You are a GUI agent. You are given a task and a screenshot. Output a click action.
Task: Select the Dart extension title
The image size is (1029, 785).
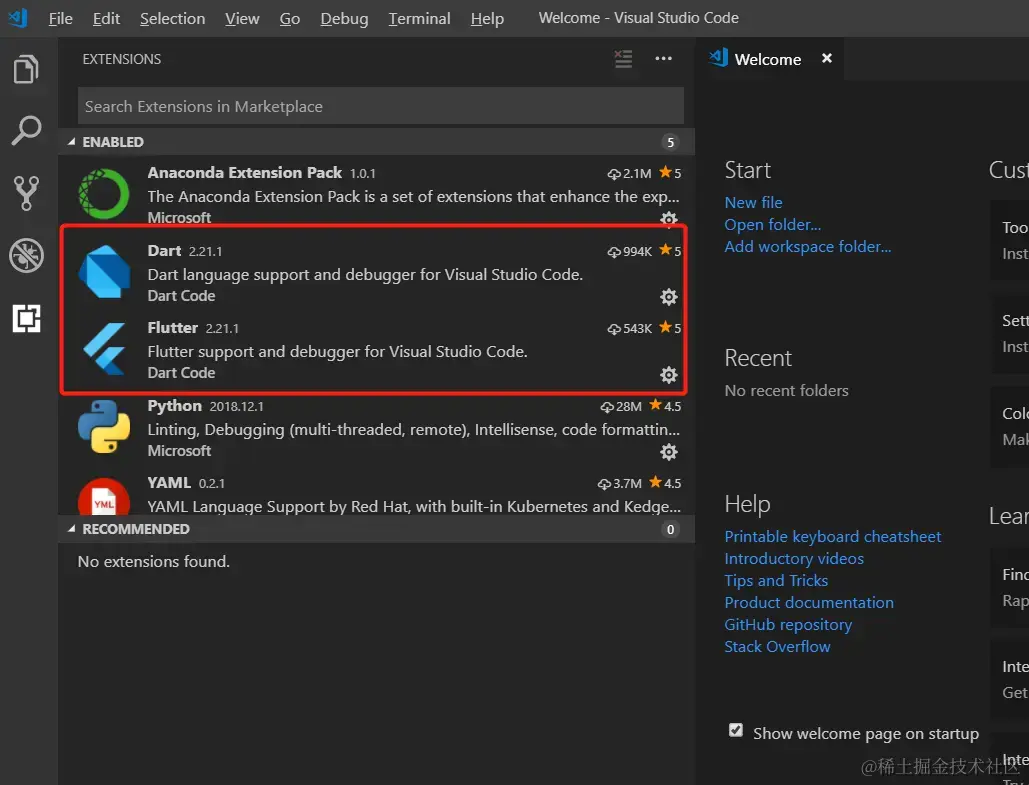tap(164, 251)
